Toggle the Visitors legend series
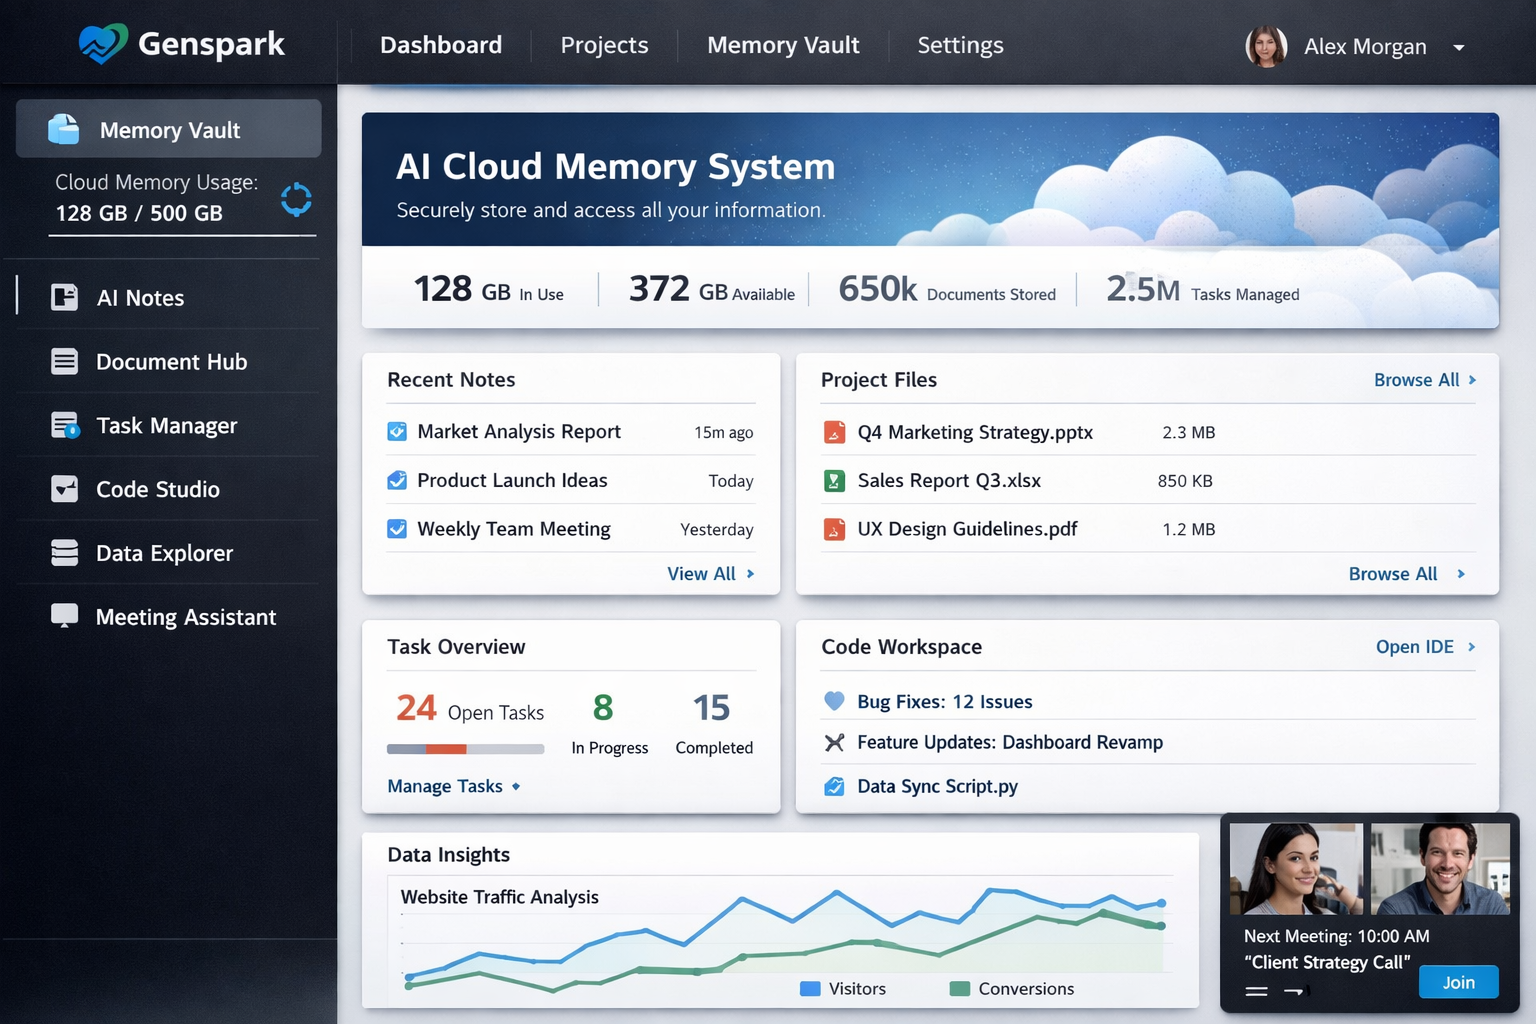Image resolution: width=1536 pixels, height=1024 pixels. [x=843, y=988]
